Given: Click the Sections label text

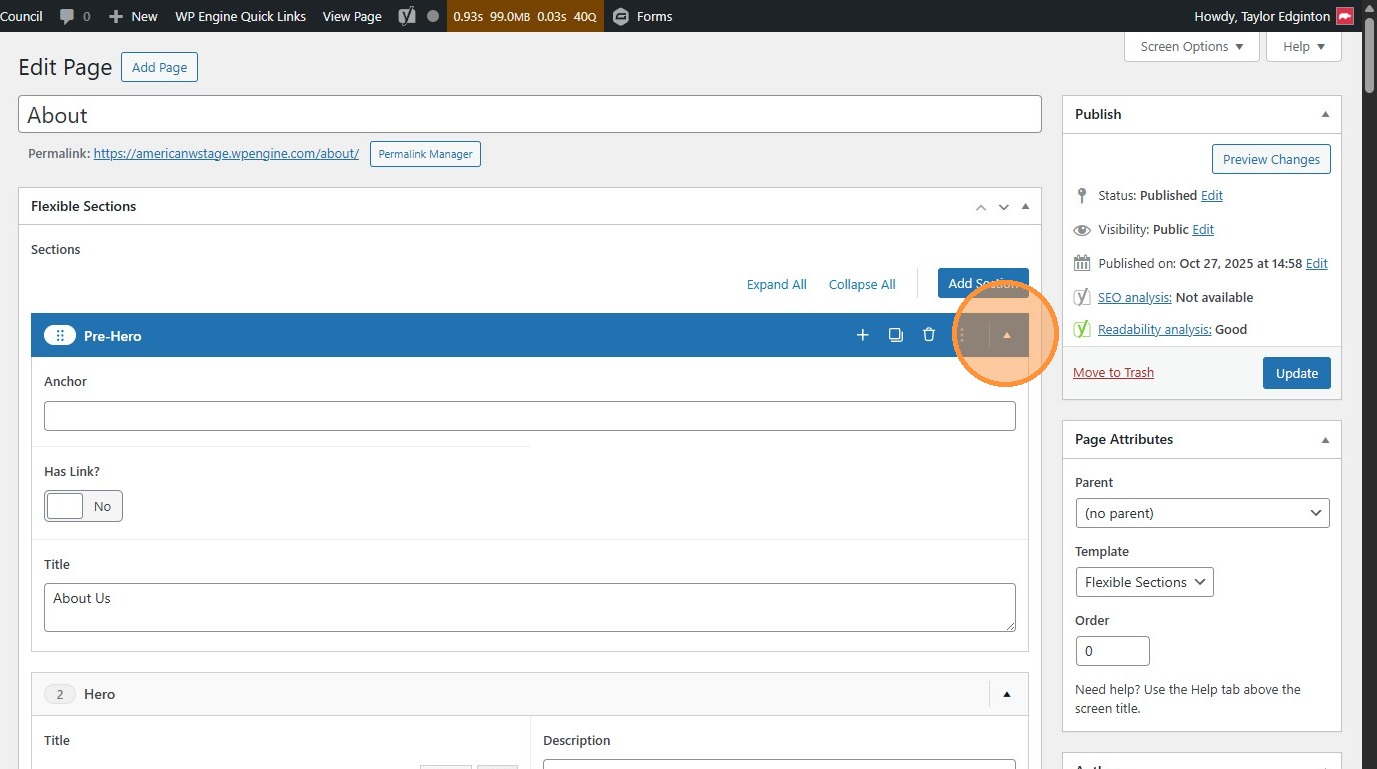Looking at the screenshot, I should [56, 249].
